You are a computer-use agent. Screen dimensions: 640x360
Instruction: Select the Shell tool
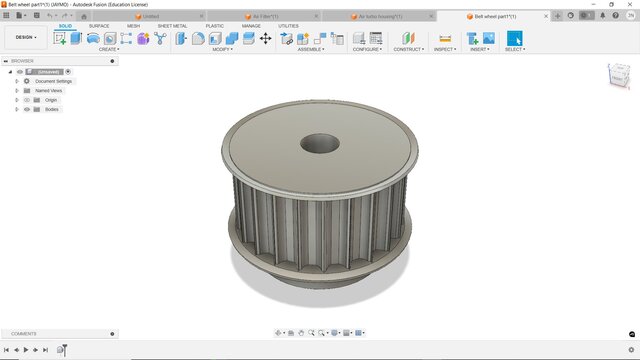point(215,38)
